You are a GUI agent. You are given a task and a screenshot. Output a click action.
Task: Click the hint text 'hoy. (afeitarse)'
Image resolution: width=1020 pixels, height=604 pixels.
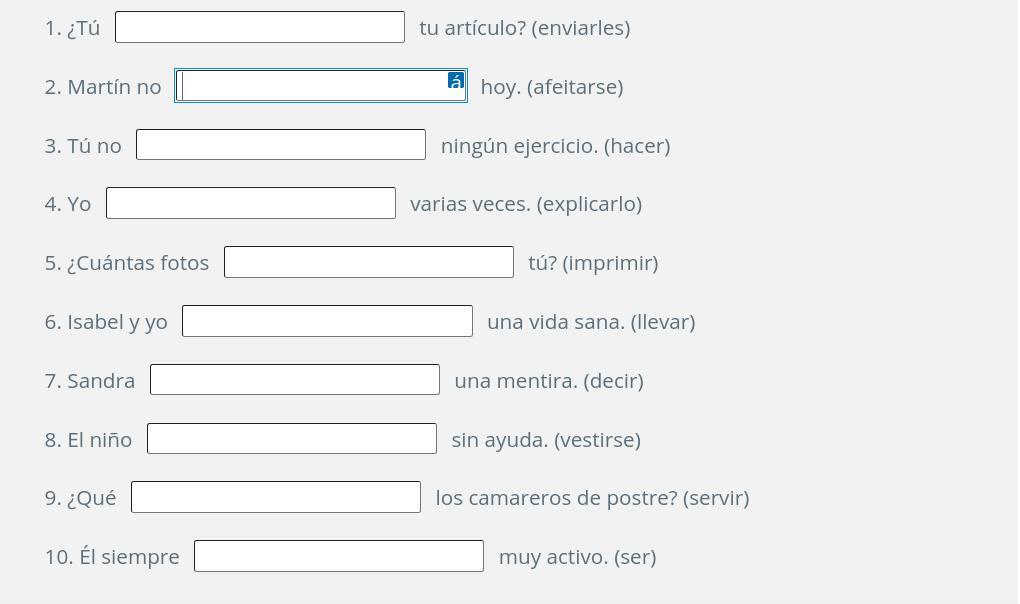point(552,87)
